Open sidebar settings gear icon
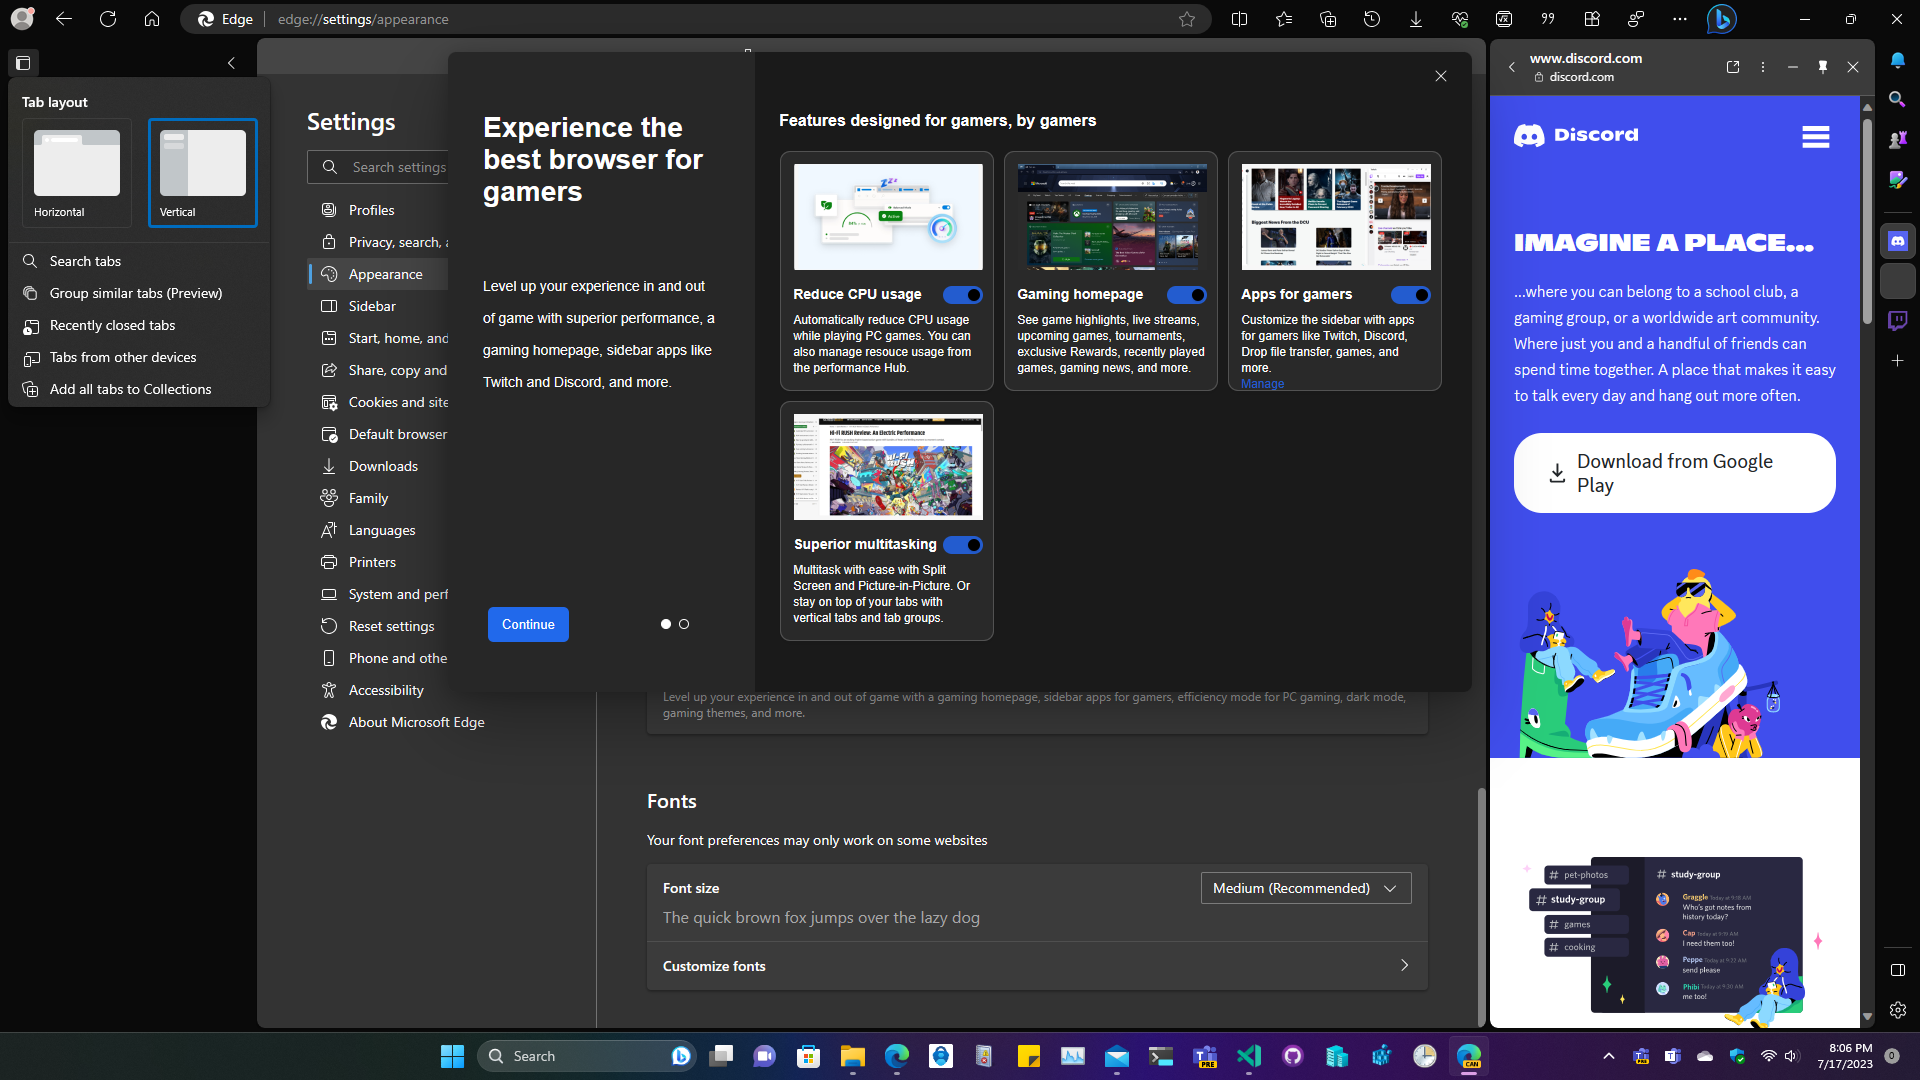This screenshot has width=1920, height=1080. 1897,1010
